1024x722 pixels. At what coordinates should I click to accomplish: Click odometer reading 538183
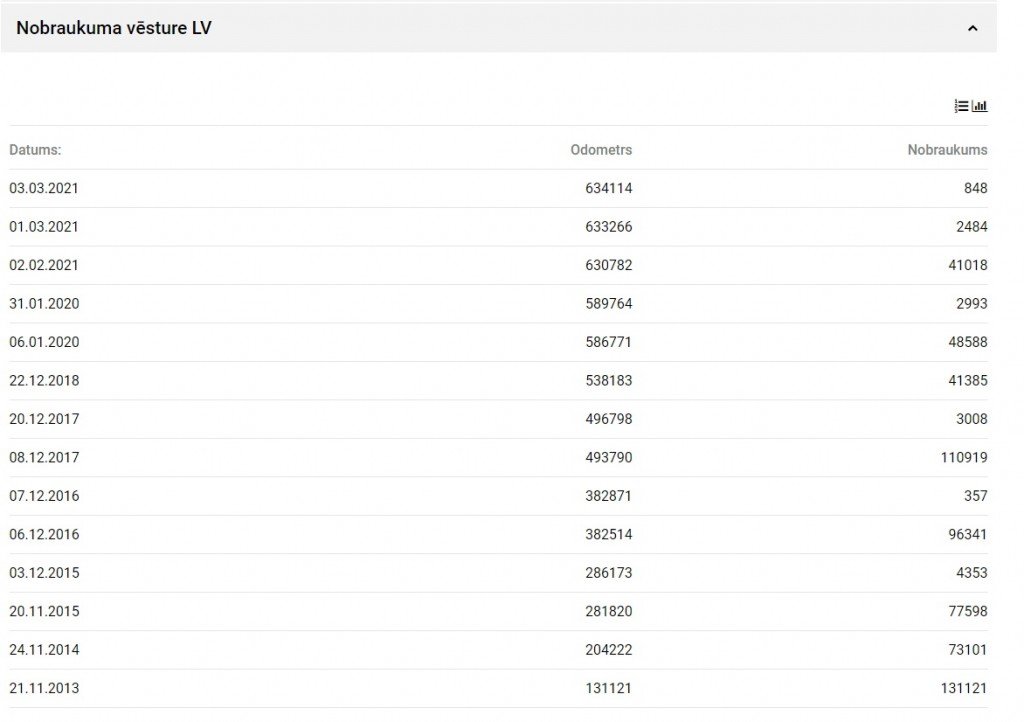pyautogui.click(x=609, y=381)
